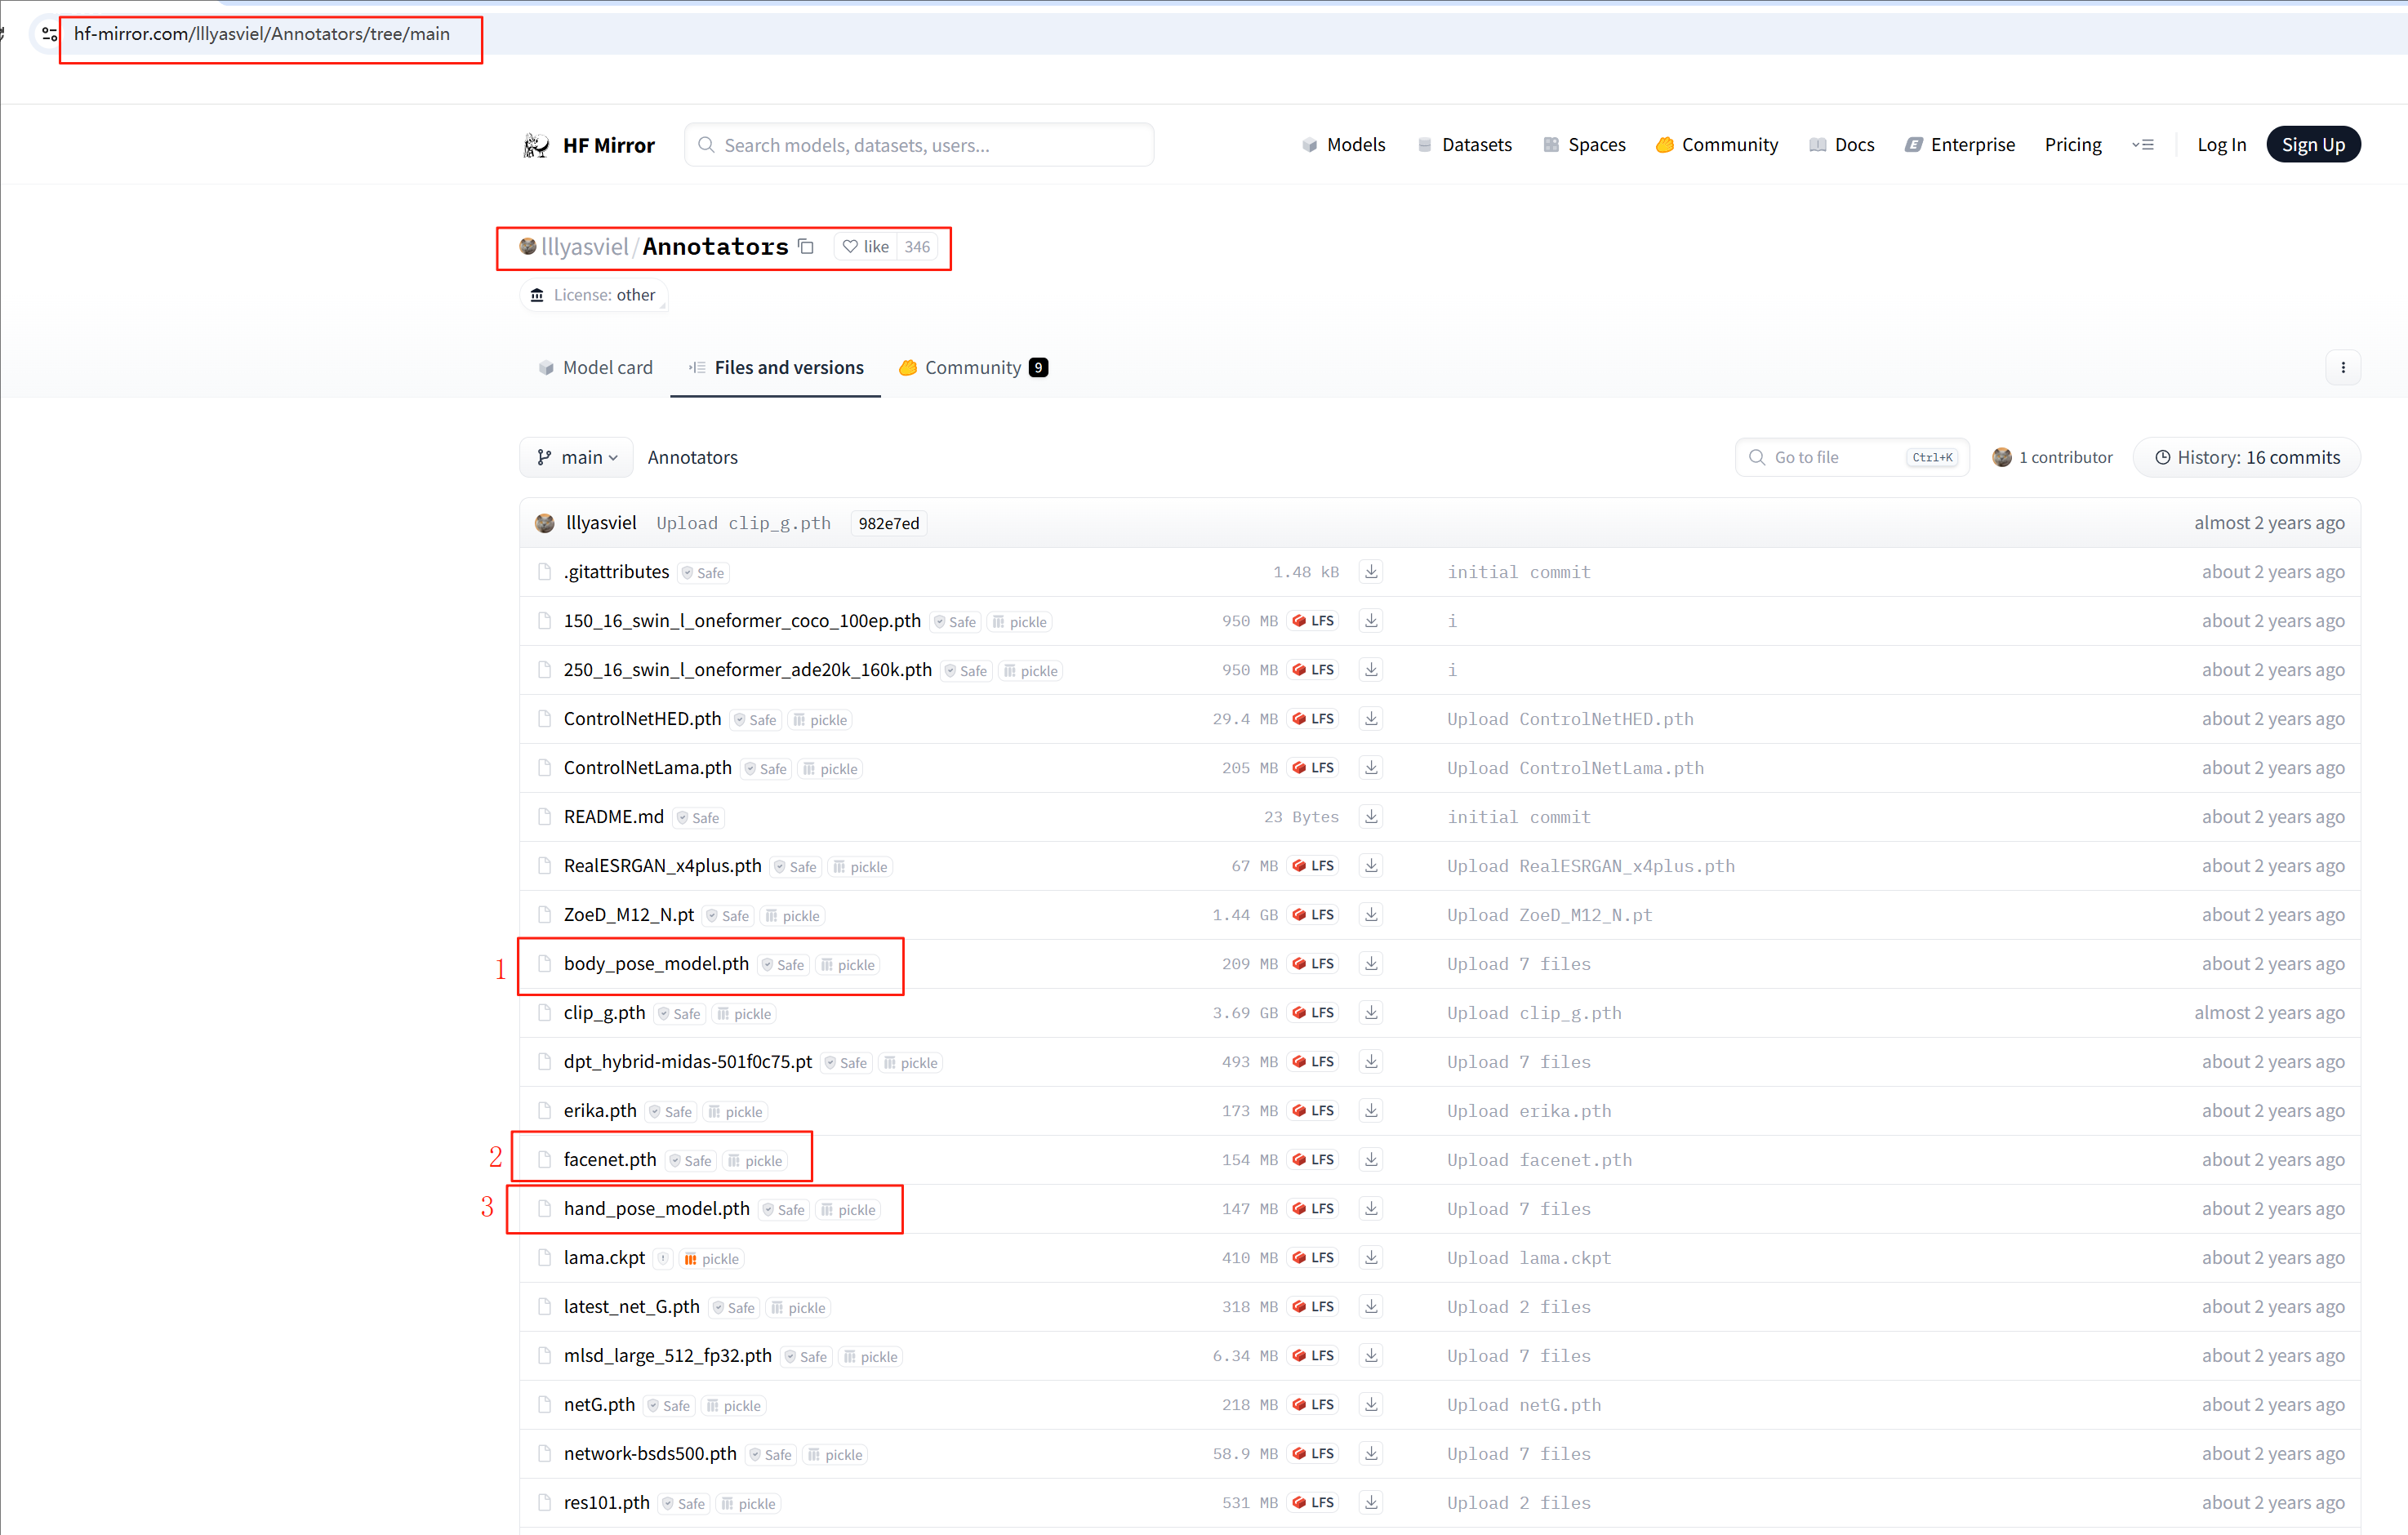Copy the repository name lllyasviel/Annotators
The image size is (2408, 1535).
[806, 246]
